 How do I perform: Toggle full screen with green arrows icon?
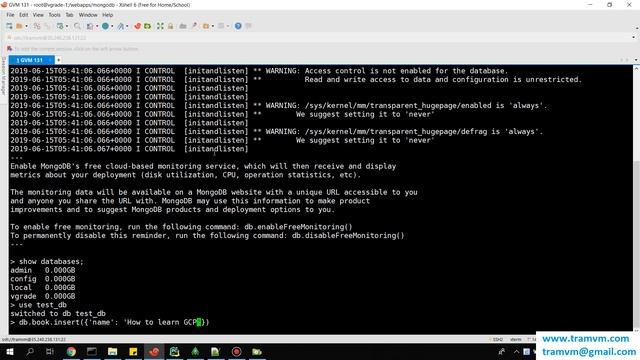pos(160,26)
